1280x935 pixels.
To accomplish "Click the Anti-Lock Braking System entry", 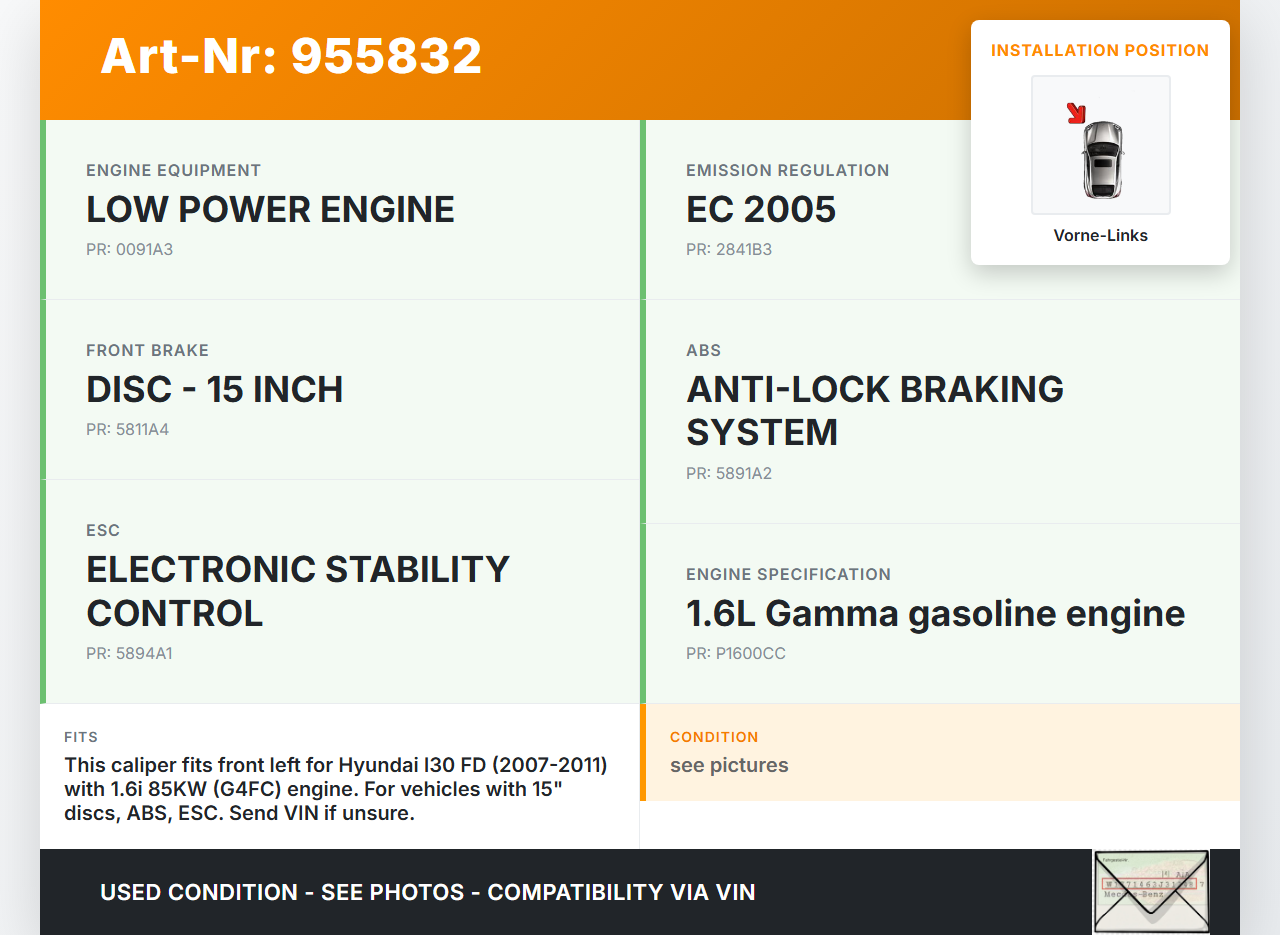I will [874, 410].
